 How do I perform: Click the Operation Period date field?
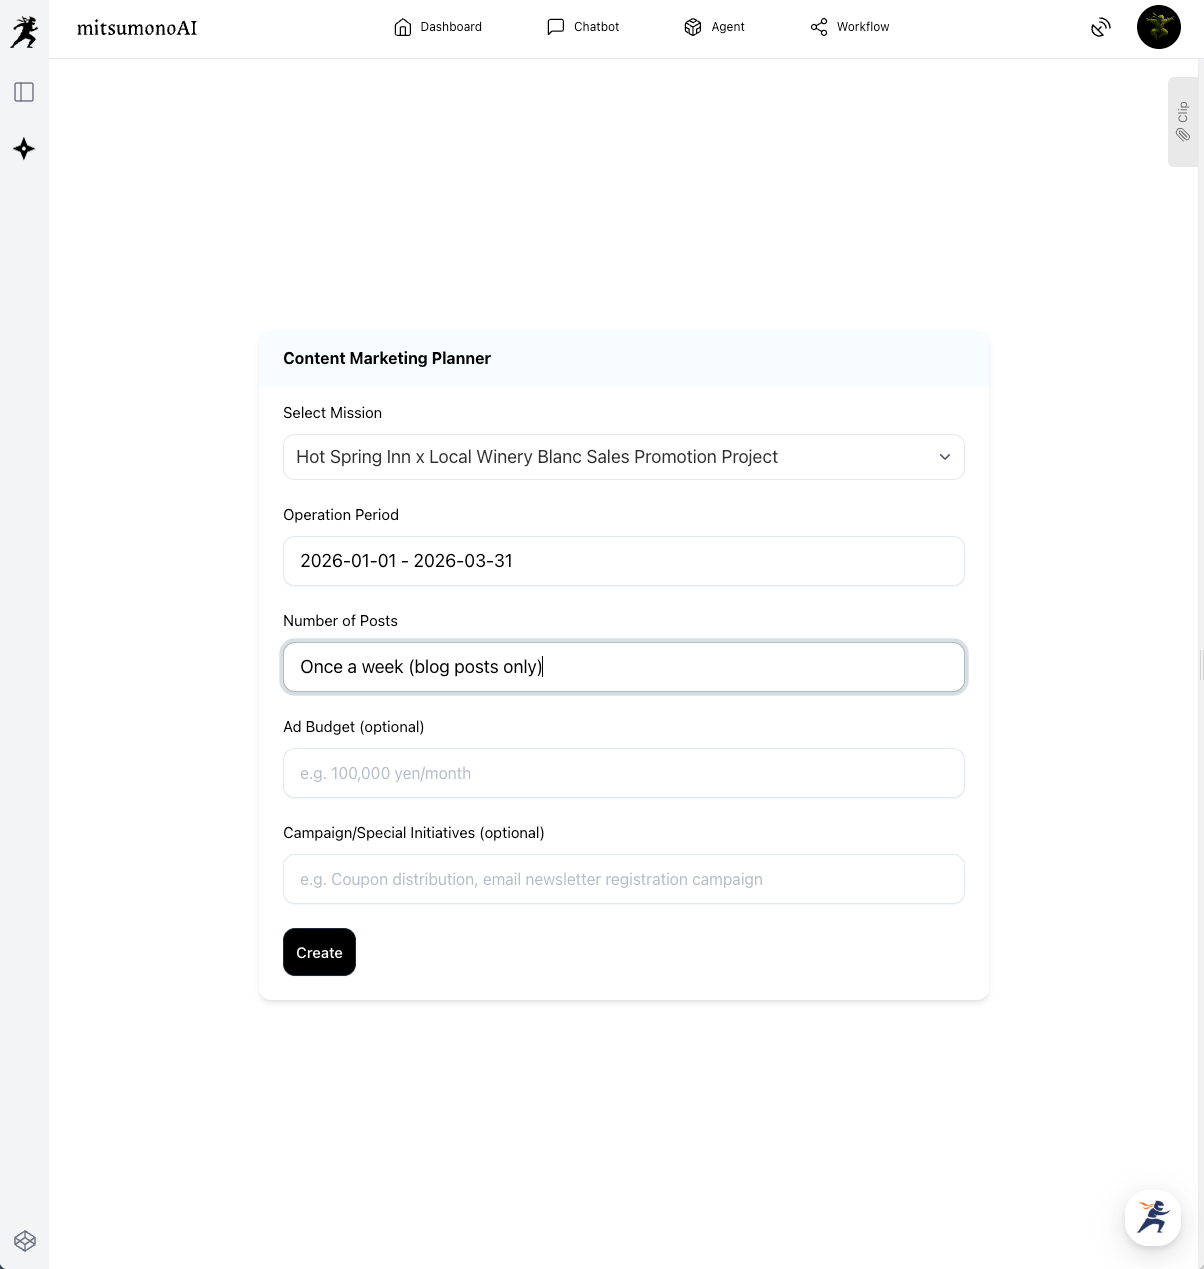tap(623, 561)
